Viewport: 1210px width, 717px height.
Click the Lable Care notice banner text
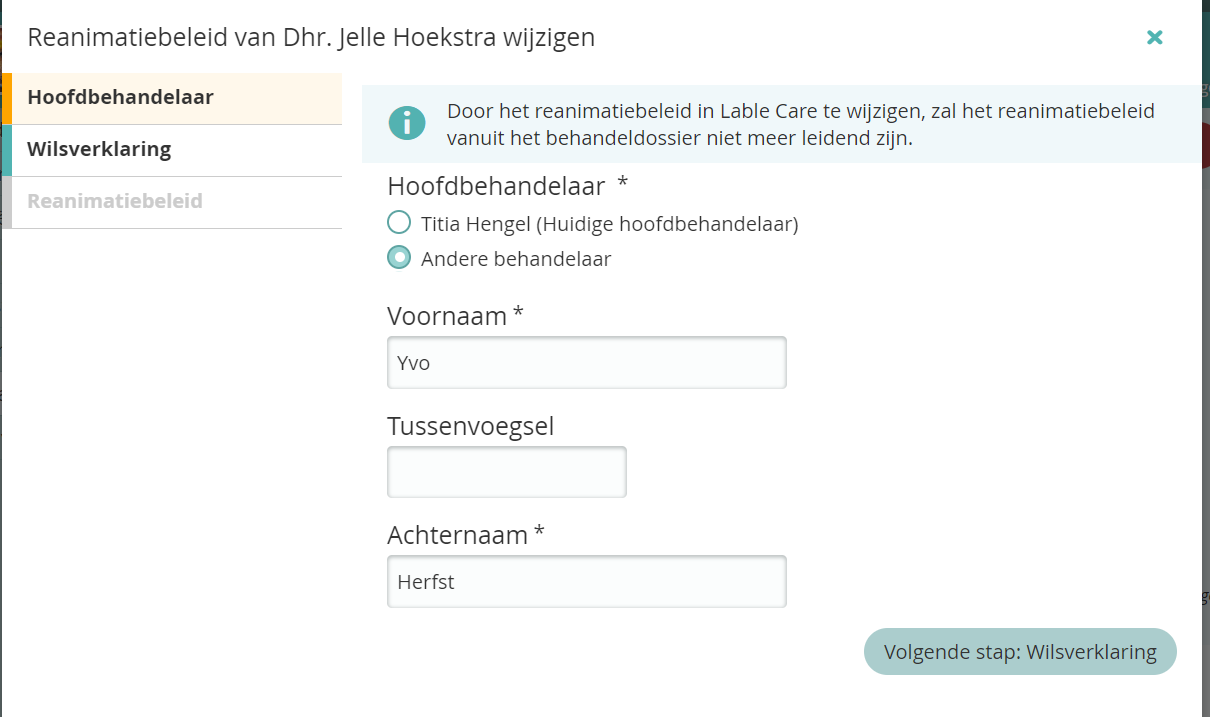800,124
